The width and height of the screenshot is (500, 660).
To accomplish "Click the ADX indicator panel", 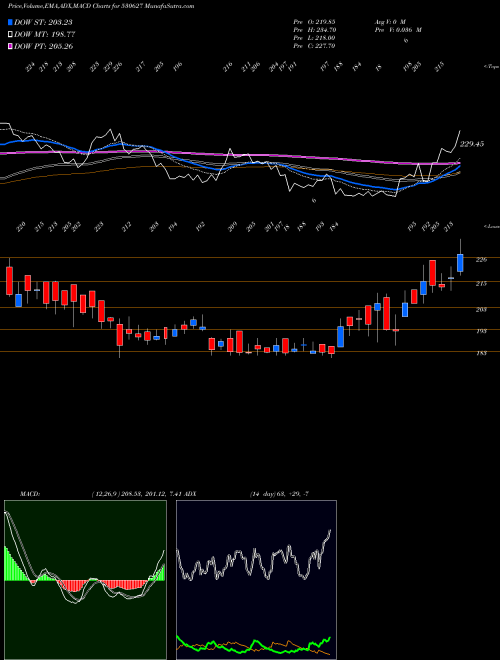I will [x=256, y=580].
